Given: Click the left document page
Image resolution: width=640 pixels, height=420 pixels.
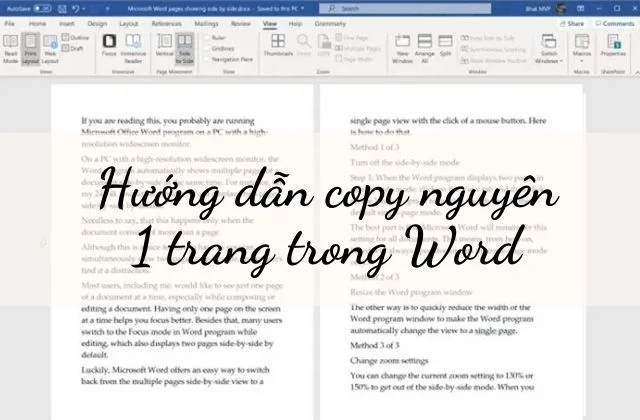Looking at the screenshot, I should pyautogui.click(x=182, y=252).
